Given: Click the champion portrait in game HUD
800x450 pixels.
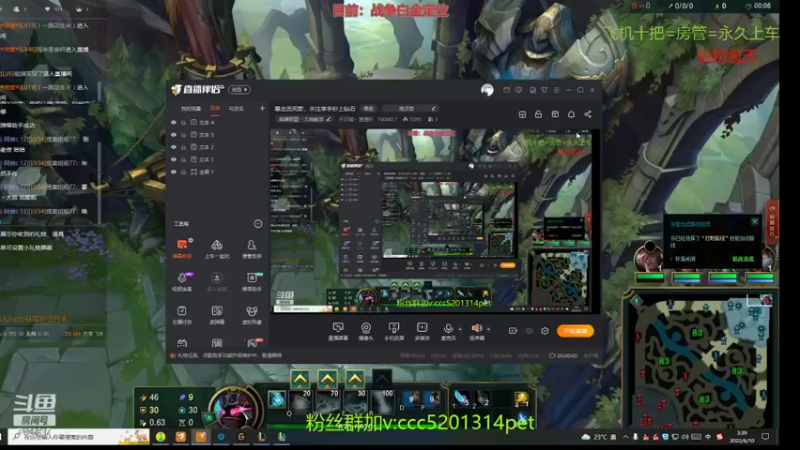Looking at the screenshot, I should [x=234, y=408].
